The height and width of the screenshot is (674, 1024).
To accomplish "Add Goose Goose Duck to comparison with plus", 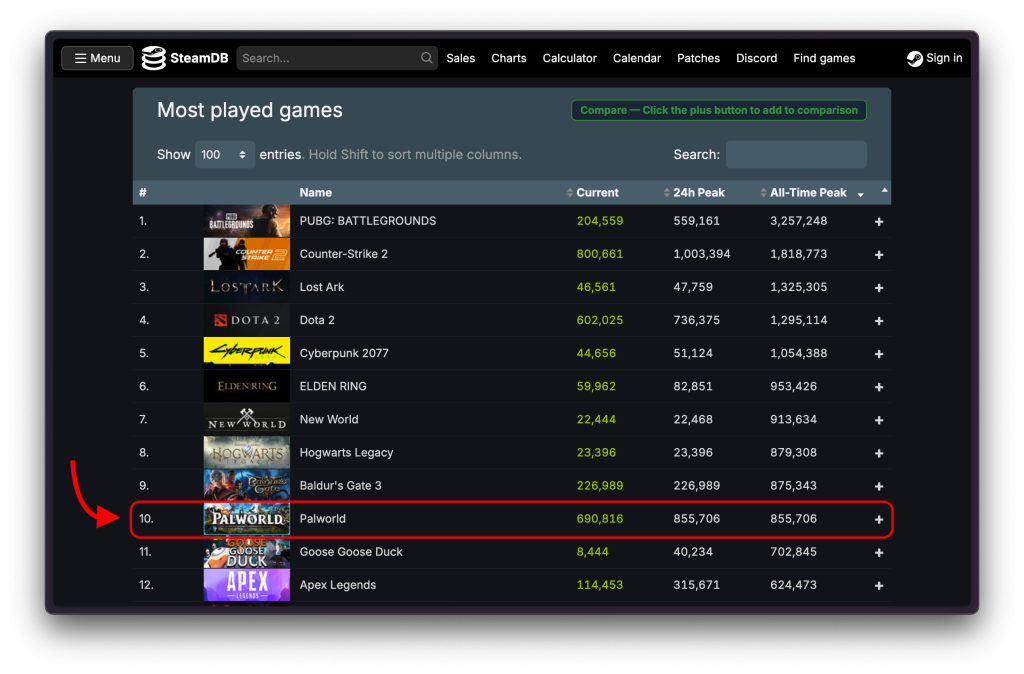I will point(879,553).
